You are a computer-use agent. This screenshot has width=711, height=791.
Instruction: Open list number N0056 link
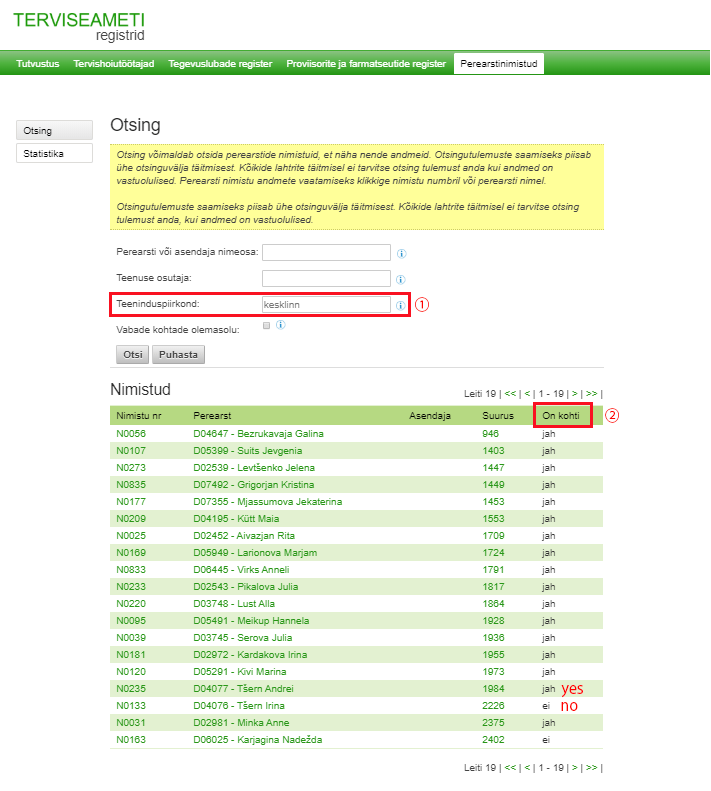point(131,434)
